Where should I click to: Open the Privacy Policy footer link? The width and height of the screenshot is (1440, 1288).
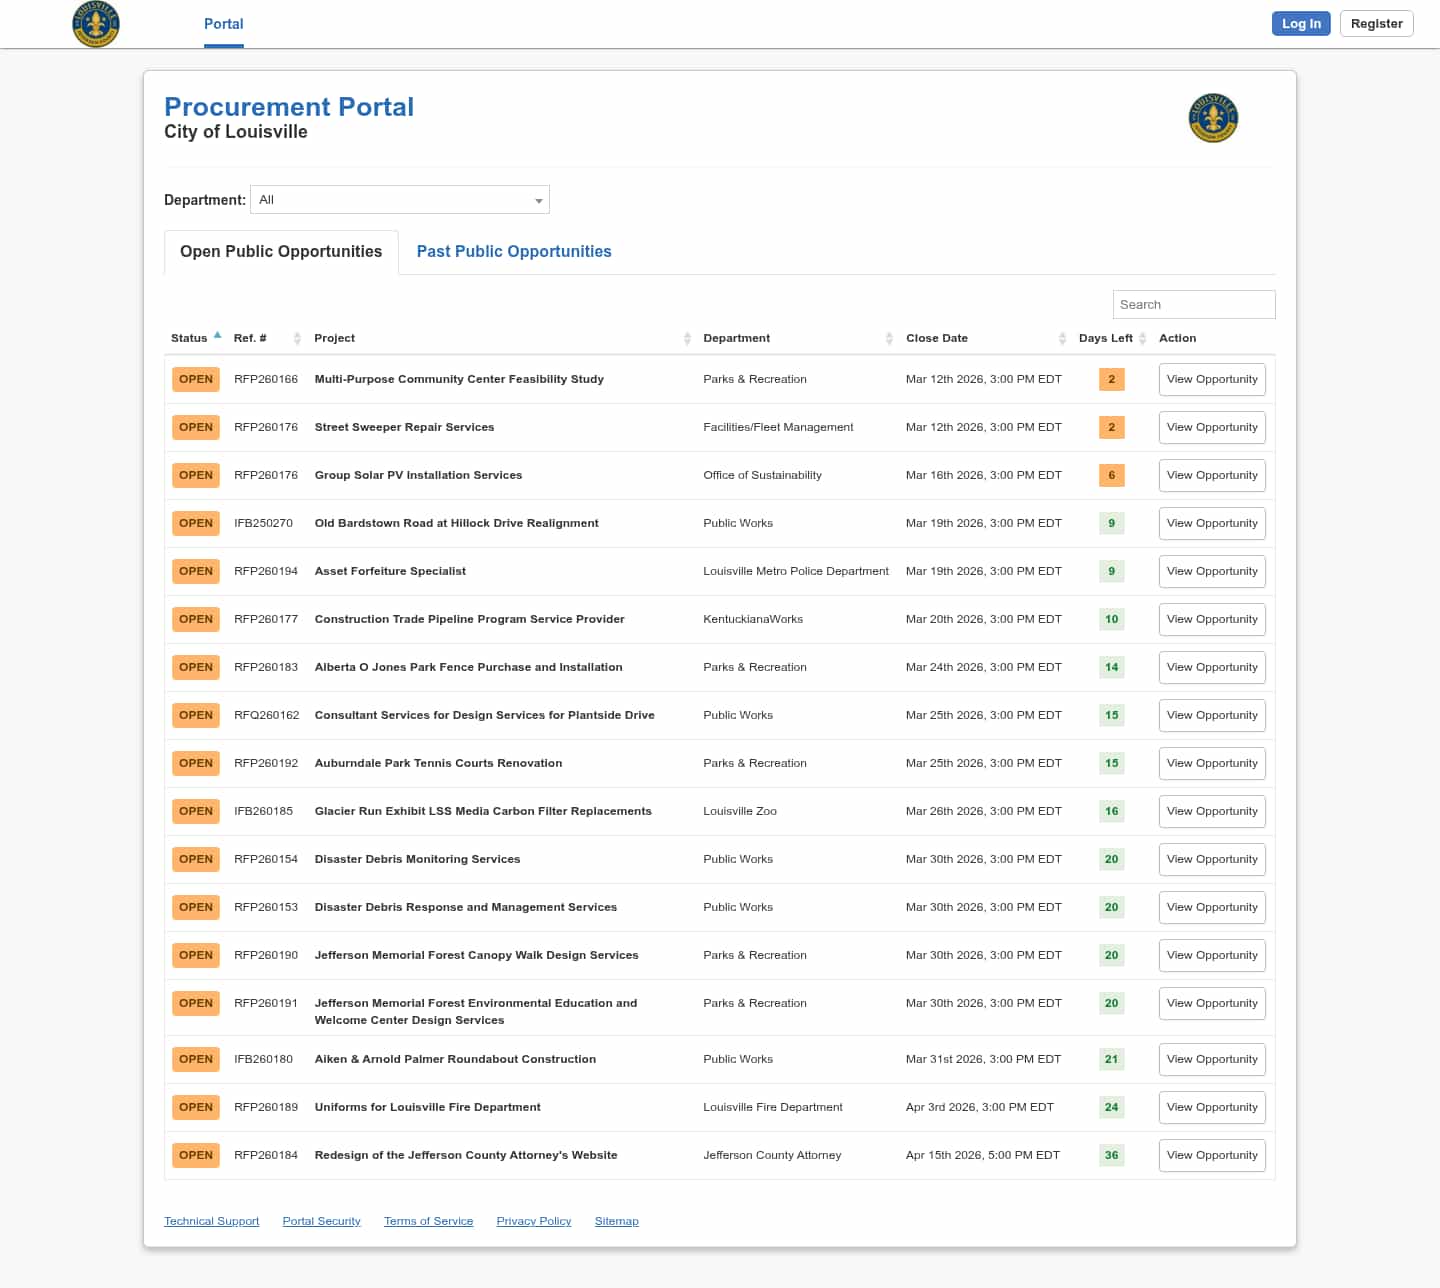tap(534, 1222)
